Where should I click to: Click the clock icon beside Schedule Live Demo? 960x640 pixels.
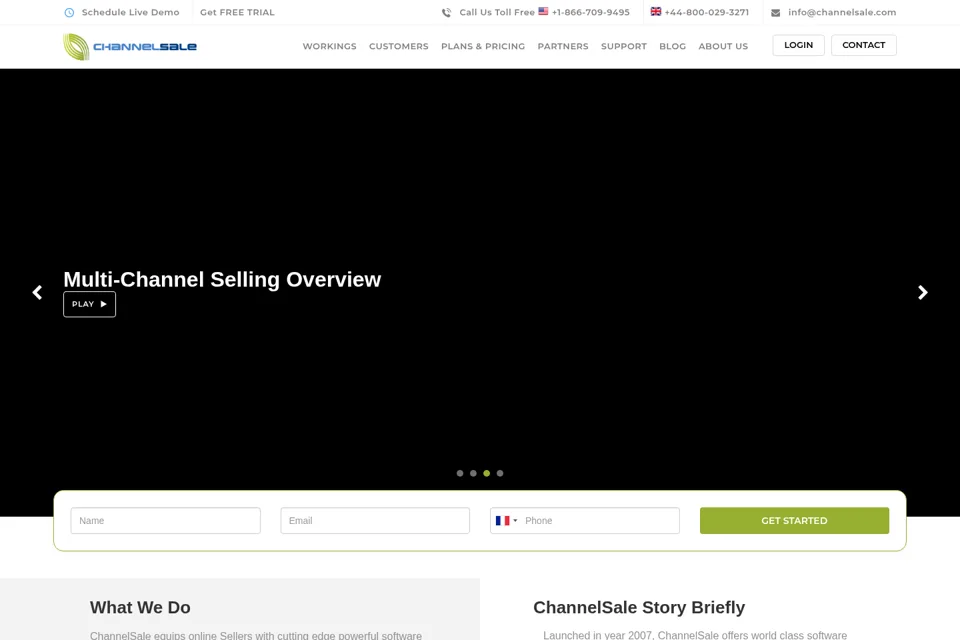click(69, 12)
